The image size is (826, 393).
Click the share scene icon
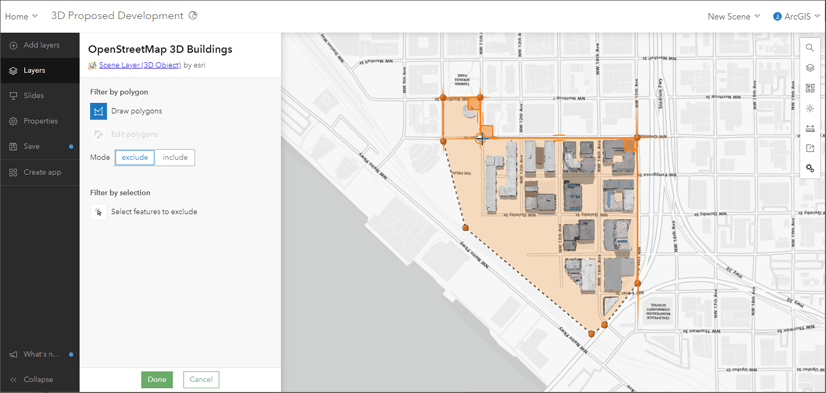coord(810,148)
